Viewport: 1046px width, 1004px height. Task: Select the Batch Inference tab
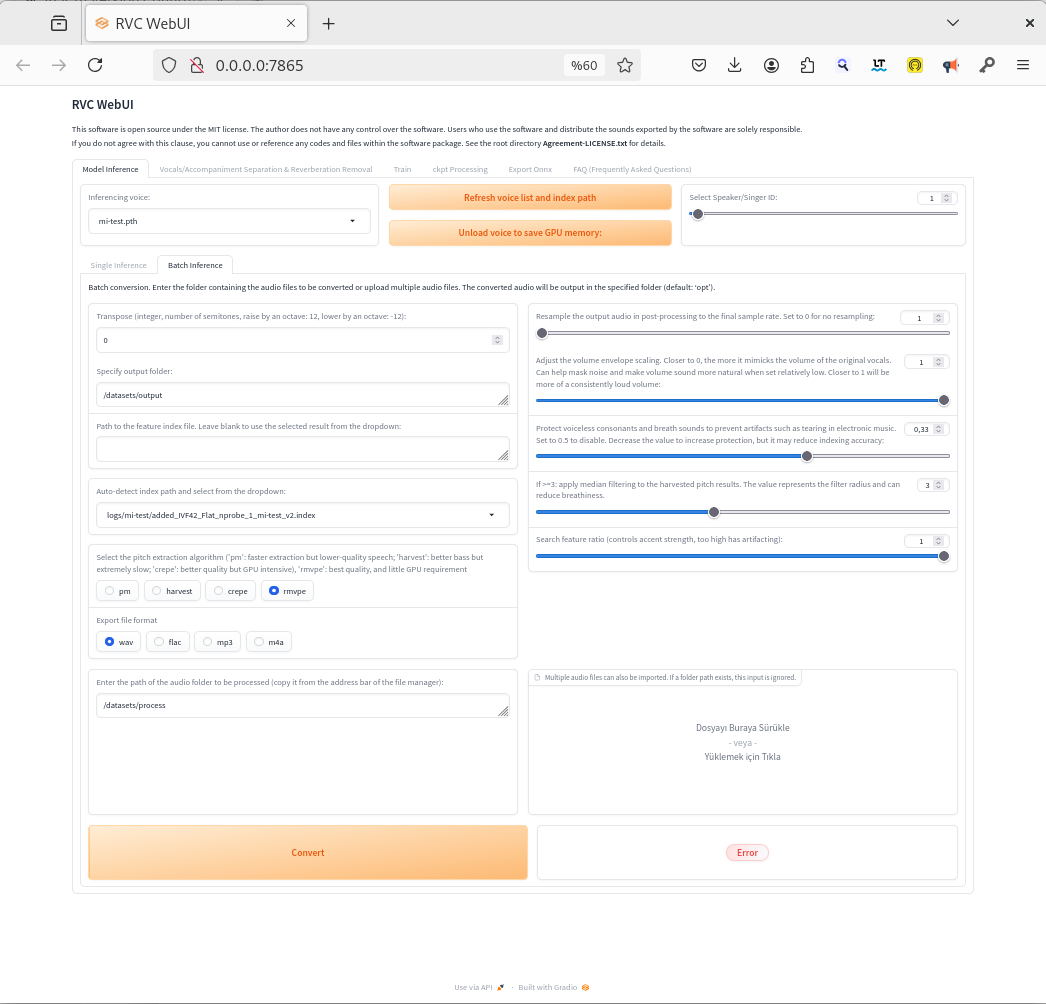(195, 266)
